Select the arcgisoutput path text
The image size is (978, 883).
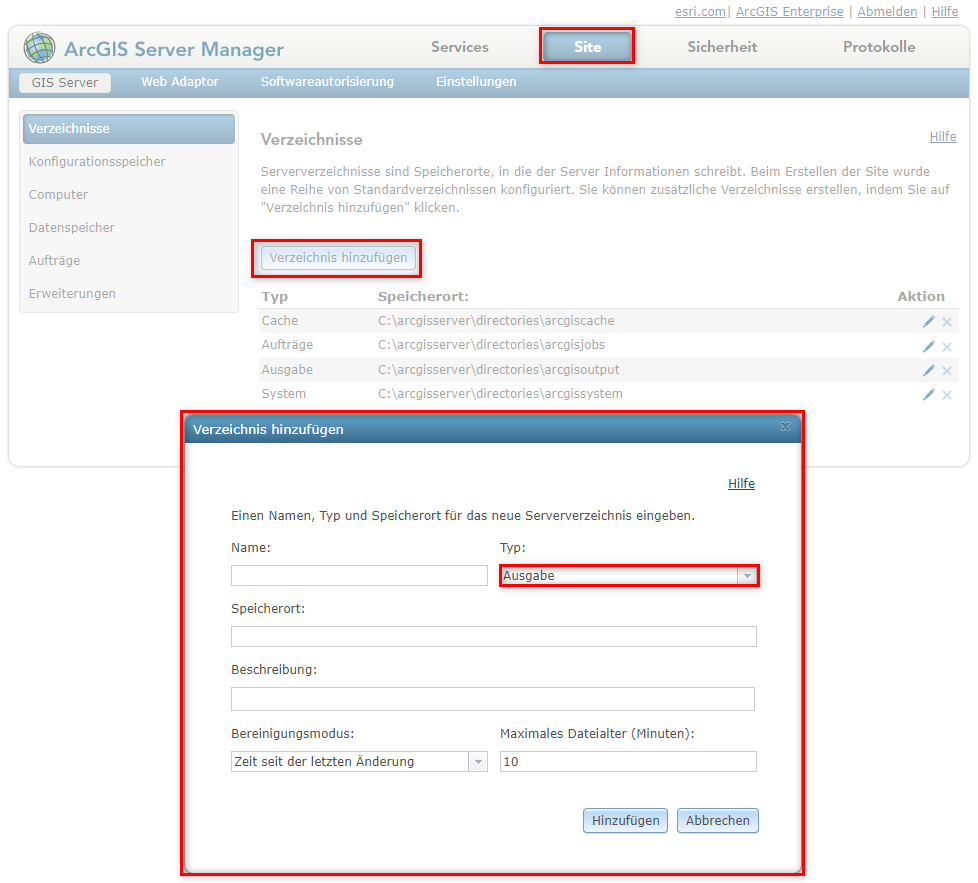point(498,369)
